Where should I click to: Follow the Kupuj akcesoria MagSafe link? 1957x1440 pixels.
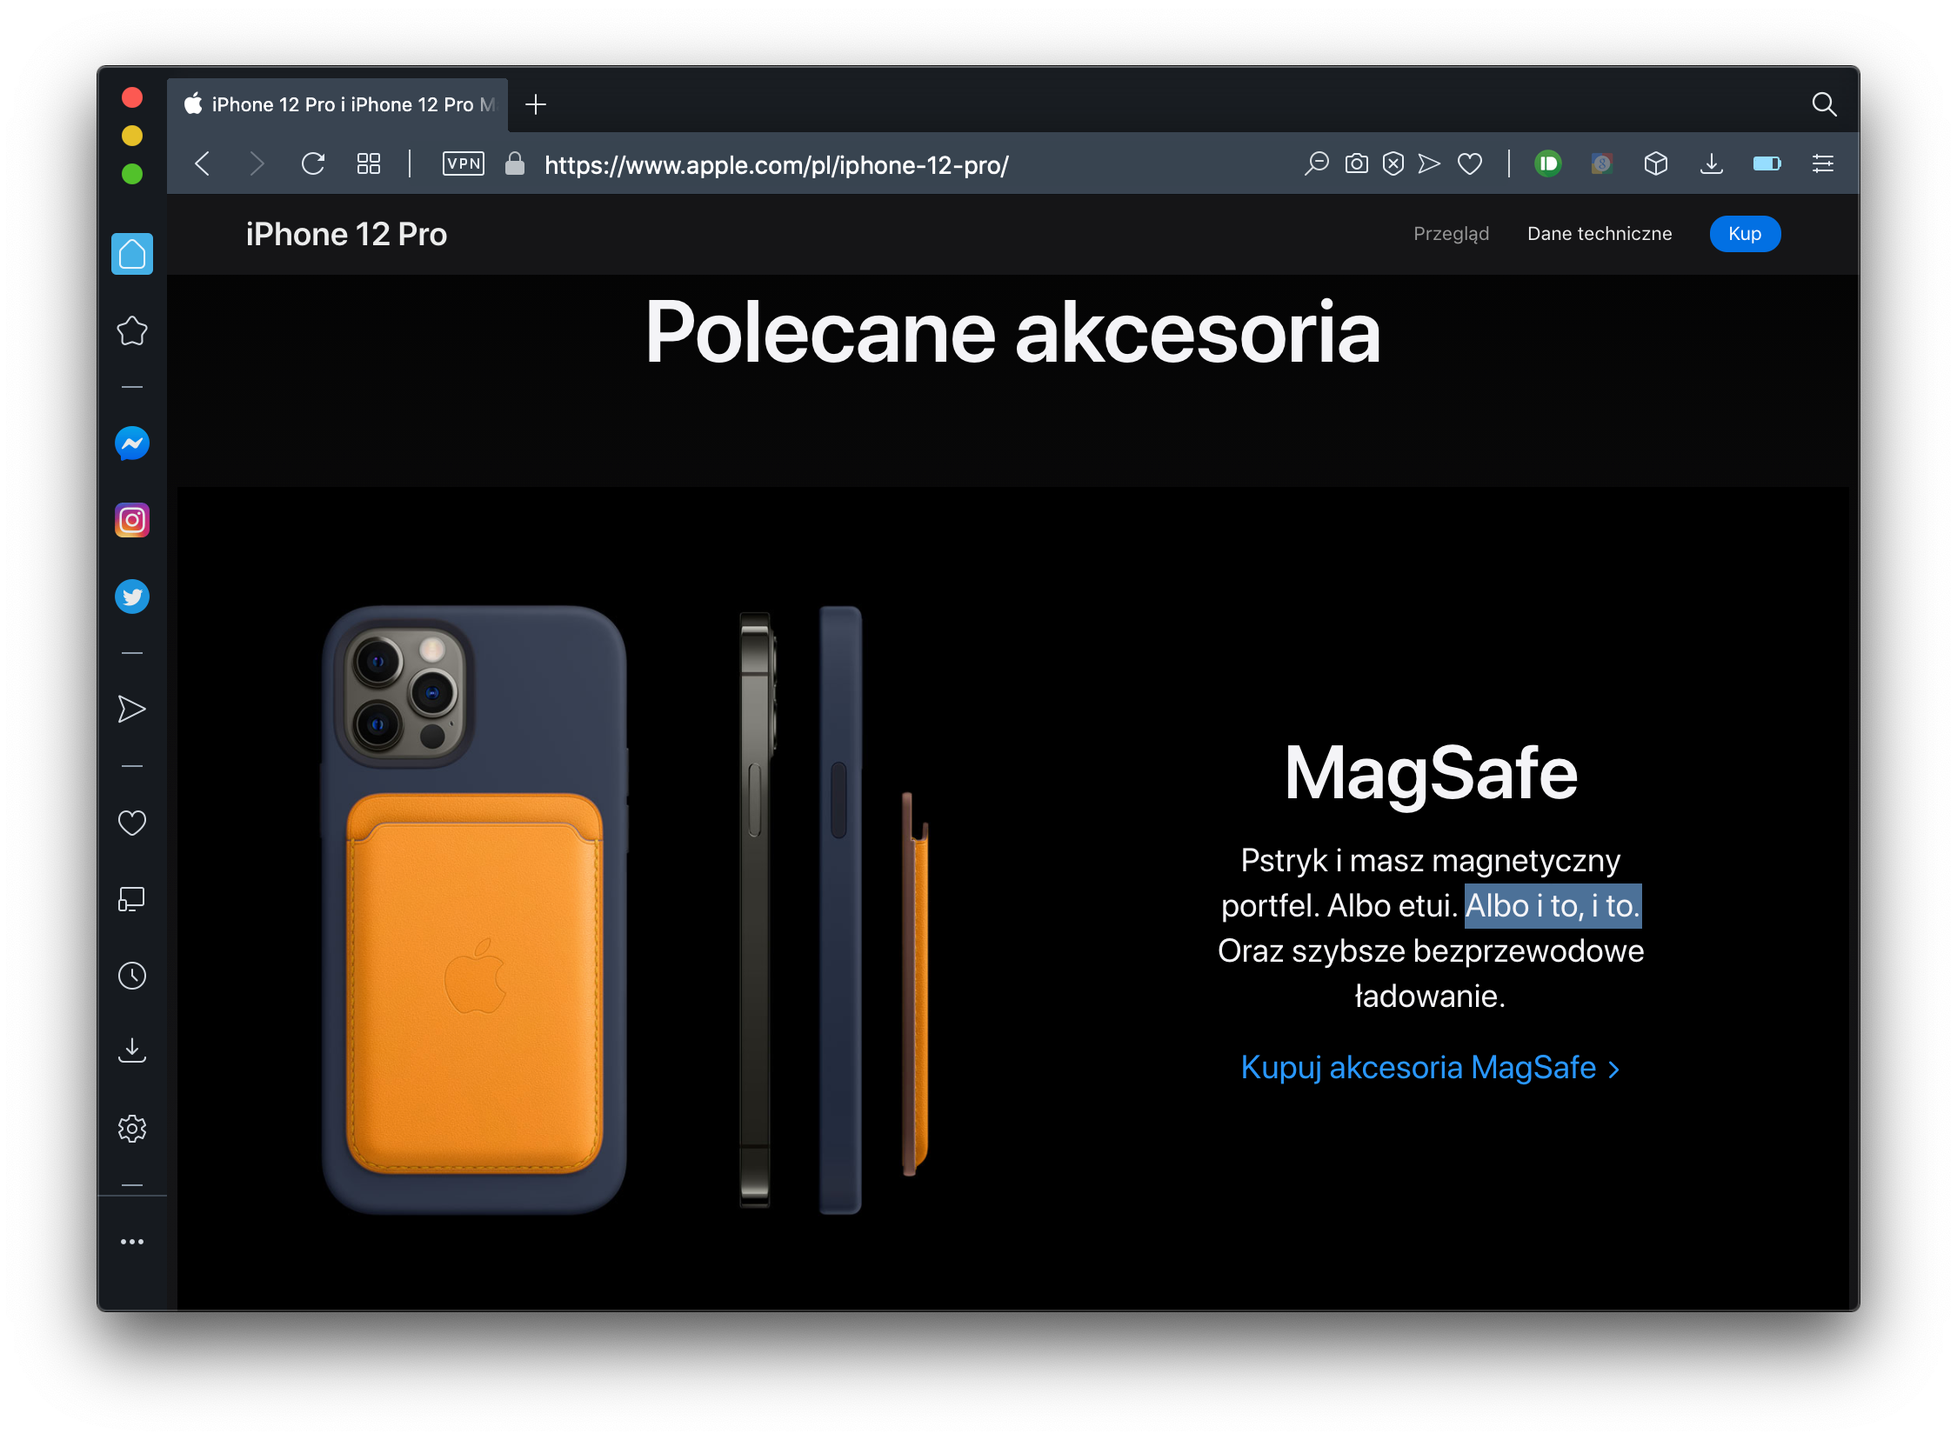coord(1430,1068)
